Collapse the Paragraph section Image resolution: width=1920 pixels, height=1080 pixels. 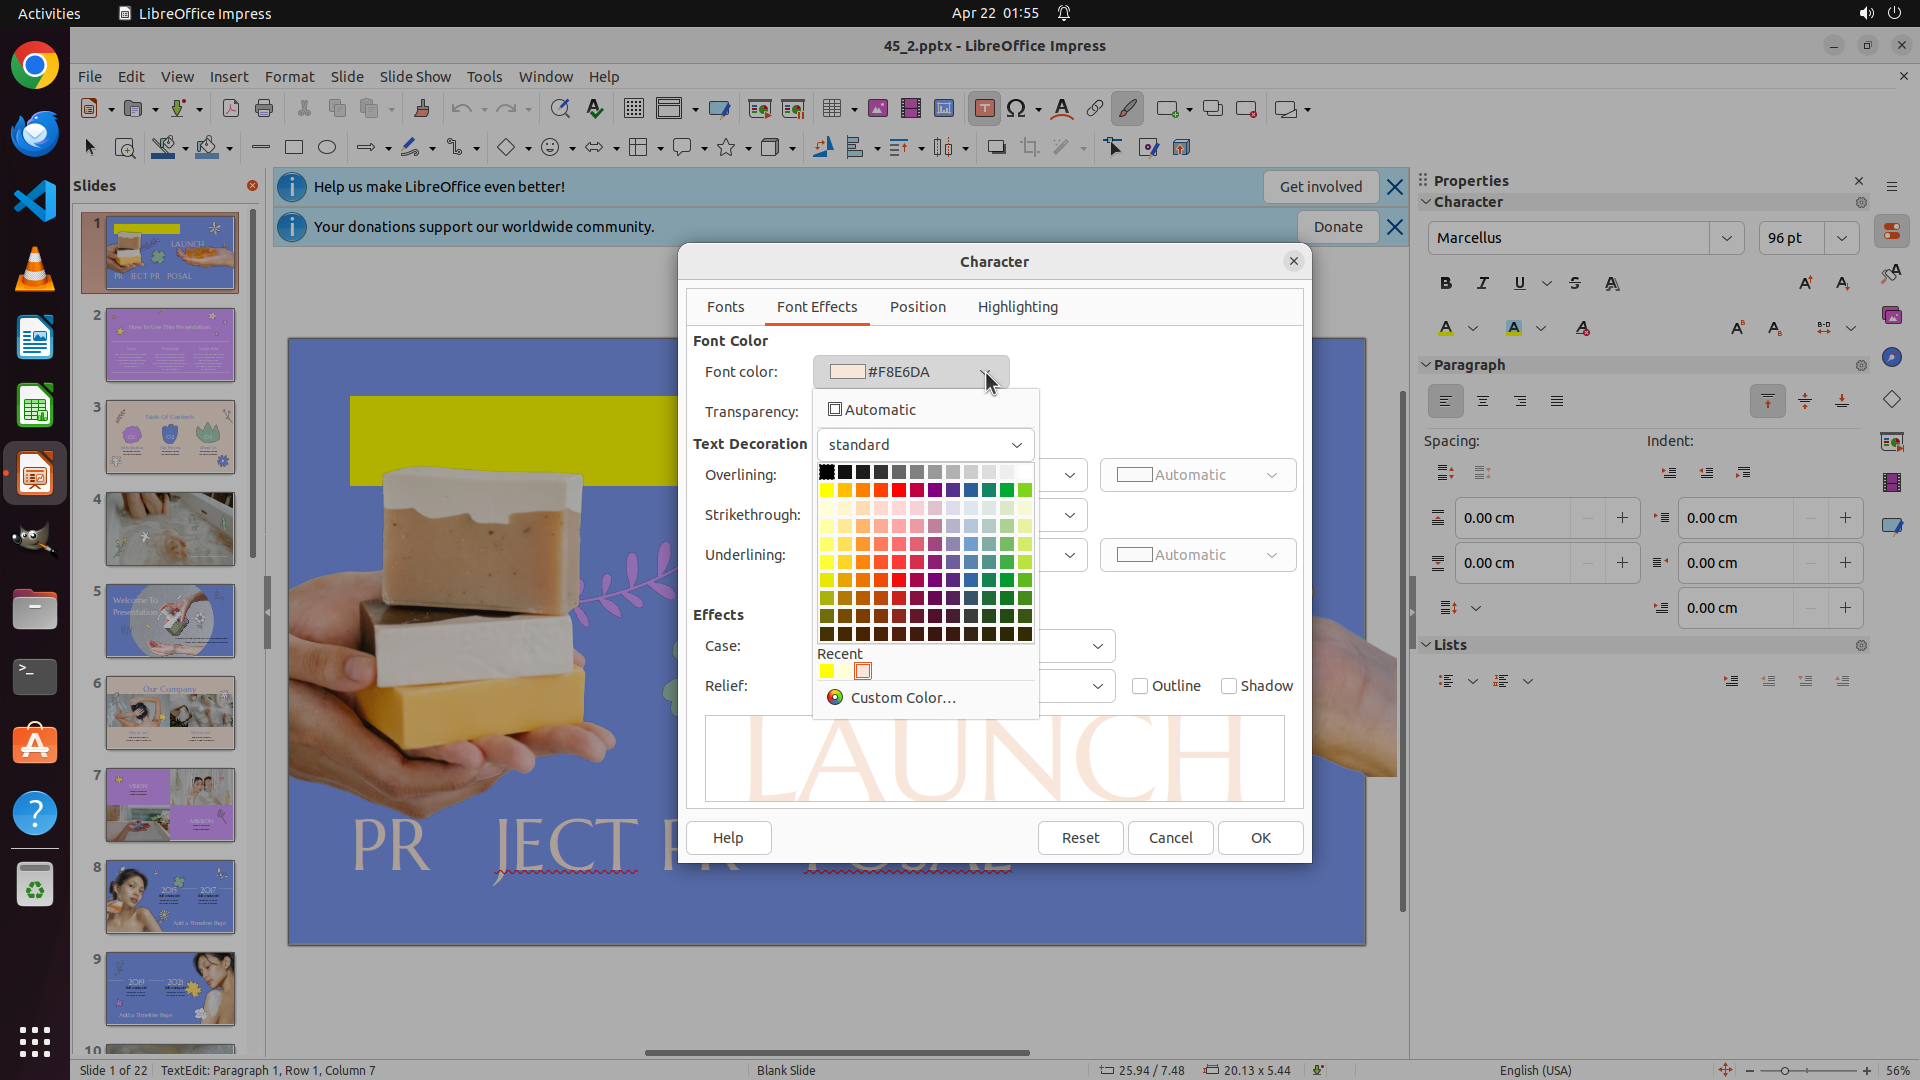1427,365
